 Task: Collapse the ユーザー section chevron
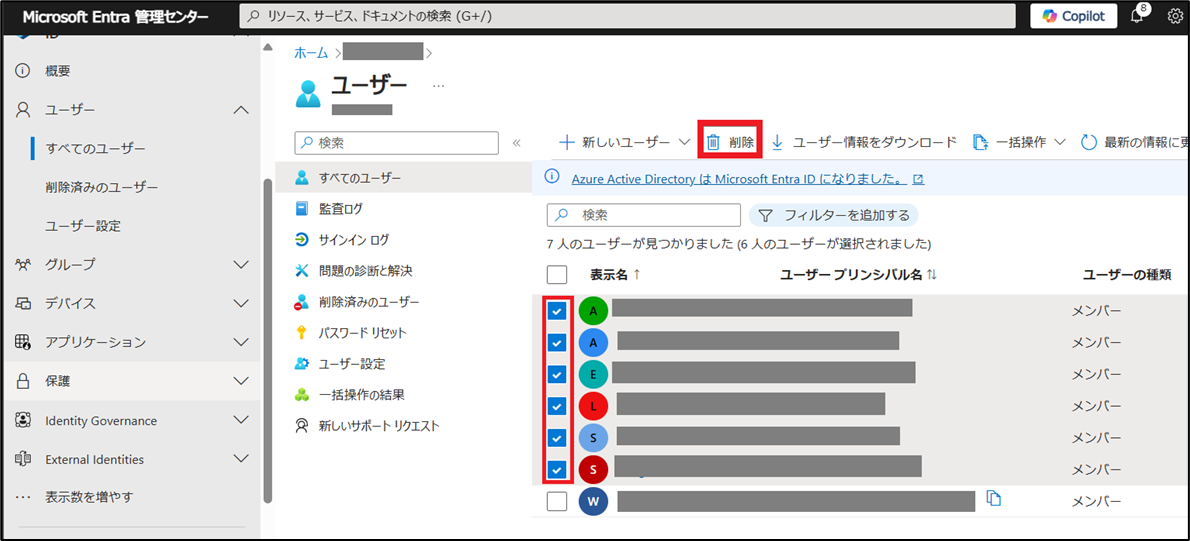click(x=241, y=111)
